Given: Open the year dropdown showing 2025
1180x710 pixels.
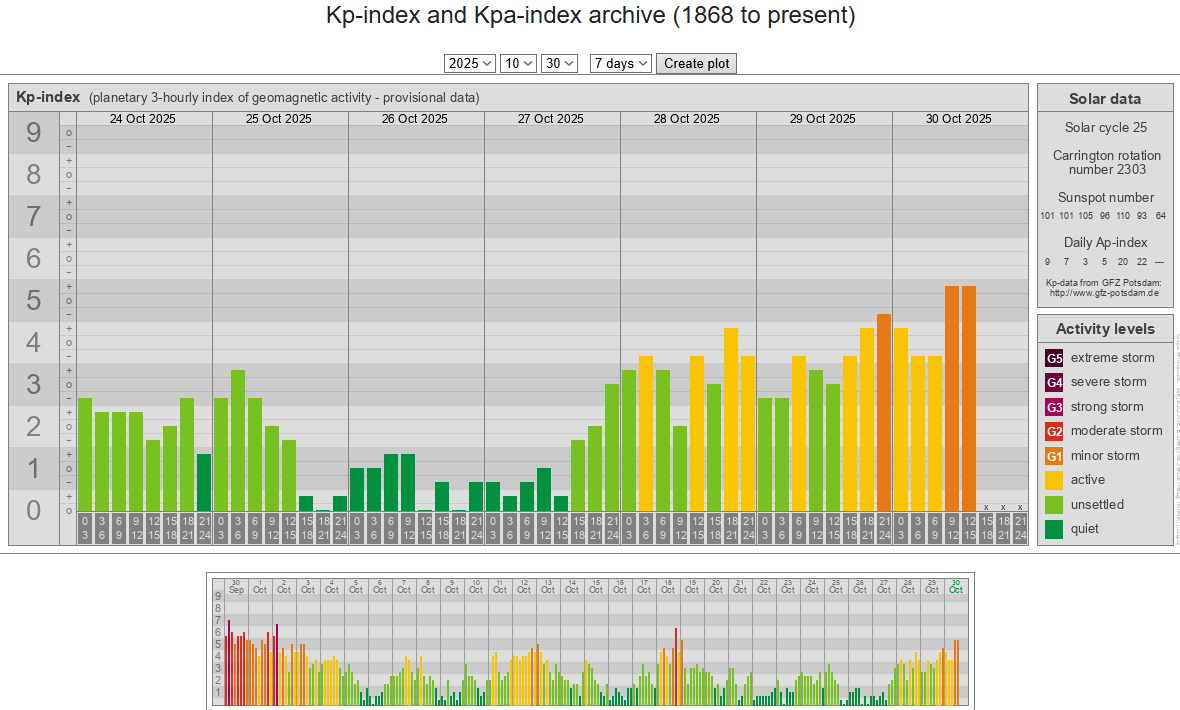Looking at the screenshot, I should (470, 63).
